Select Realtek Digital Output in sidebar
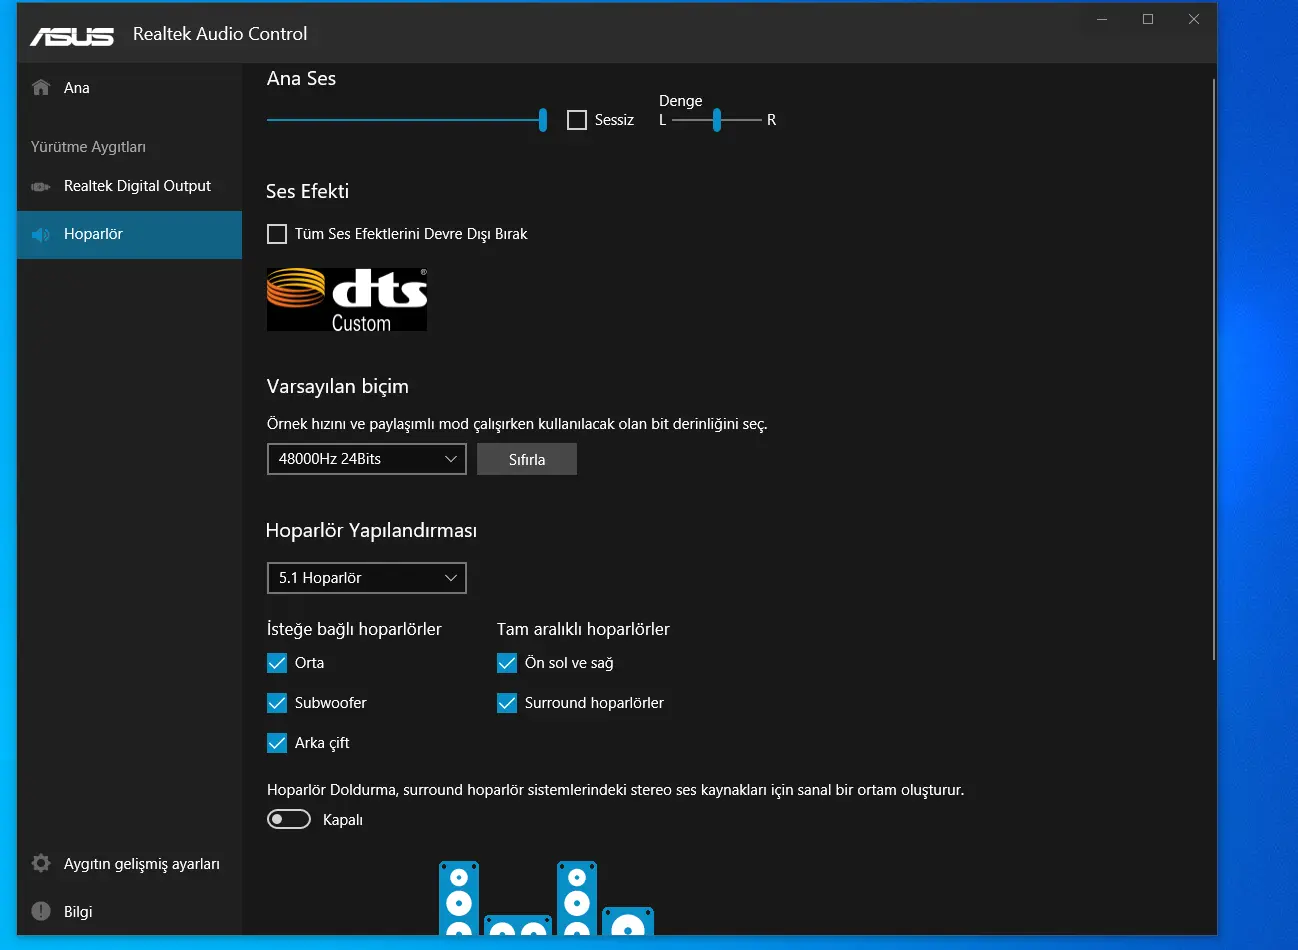Viewport: 1298px width, 950px height. (129, 186)
